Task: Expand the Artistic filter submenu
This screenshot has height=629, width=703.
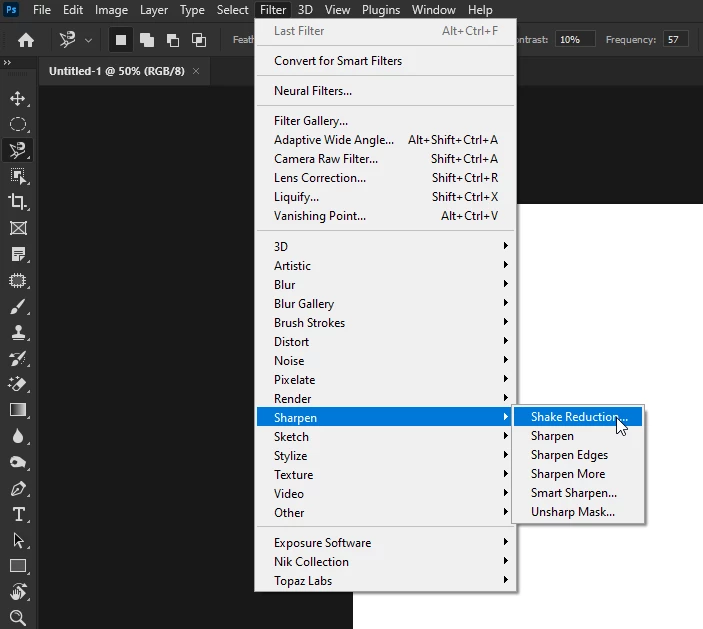Action: click(385, 265)
